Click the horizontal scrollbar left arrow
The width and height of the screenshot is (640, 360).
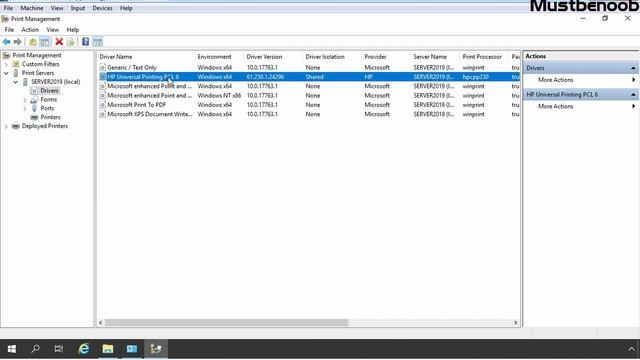(101, 322)
